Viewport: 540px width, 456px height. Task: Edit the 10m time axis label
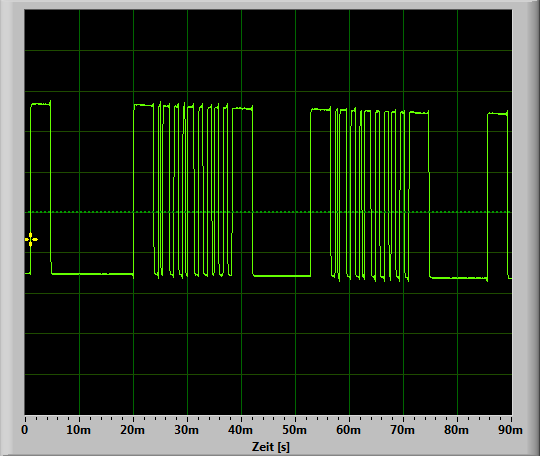click(x=78, y=430)
